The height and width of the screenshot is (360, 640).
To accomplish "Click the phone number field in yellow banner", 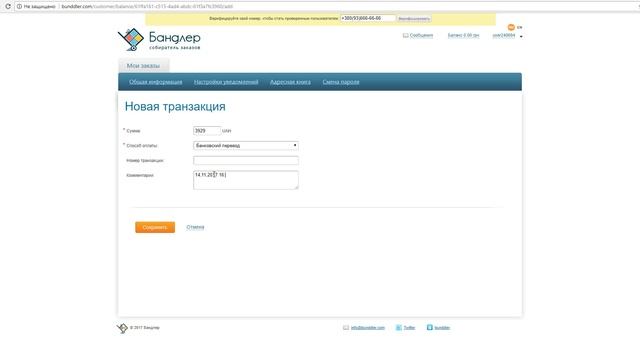I will click(x=368, y=18).
